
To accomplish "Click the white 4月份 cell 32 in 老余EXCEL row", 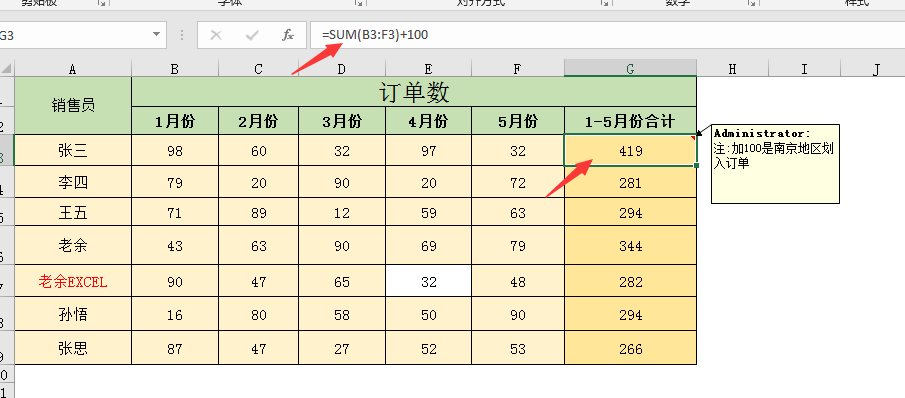I will tap(428, 281).
